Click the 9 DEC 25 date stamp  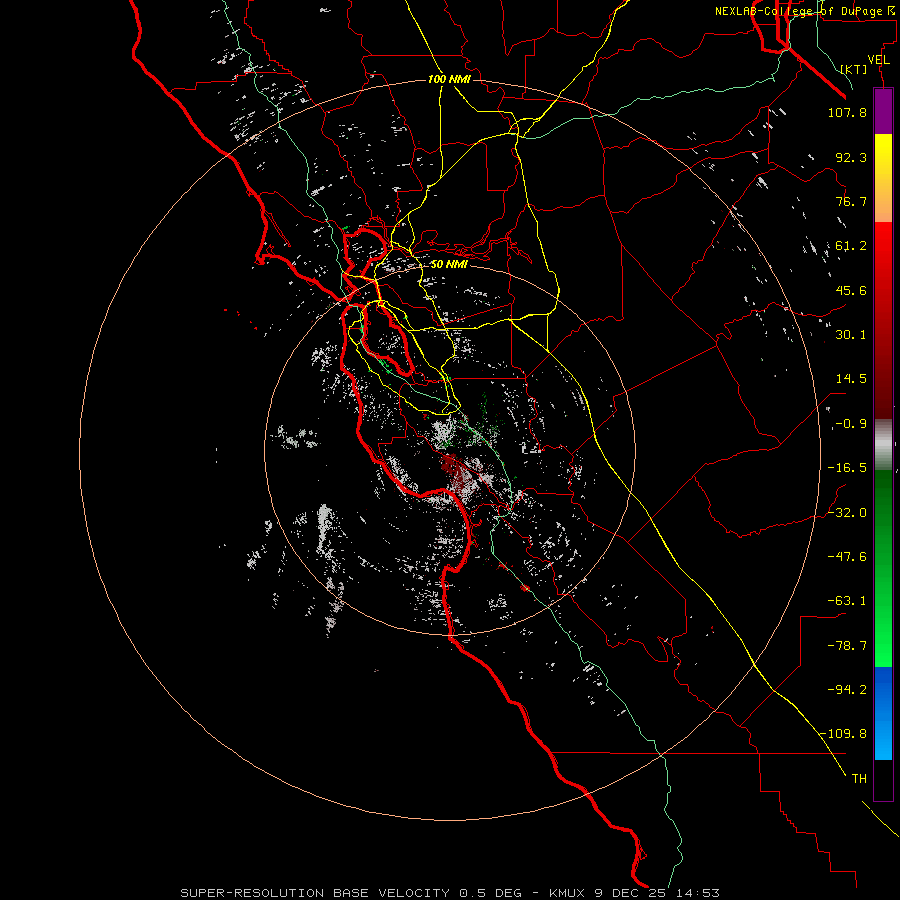[x=630, y=893]
